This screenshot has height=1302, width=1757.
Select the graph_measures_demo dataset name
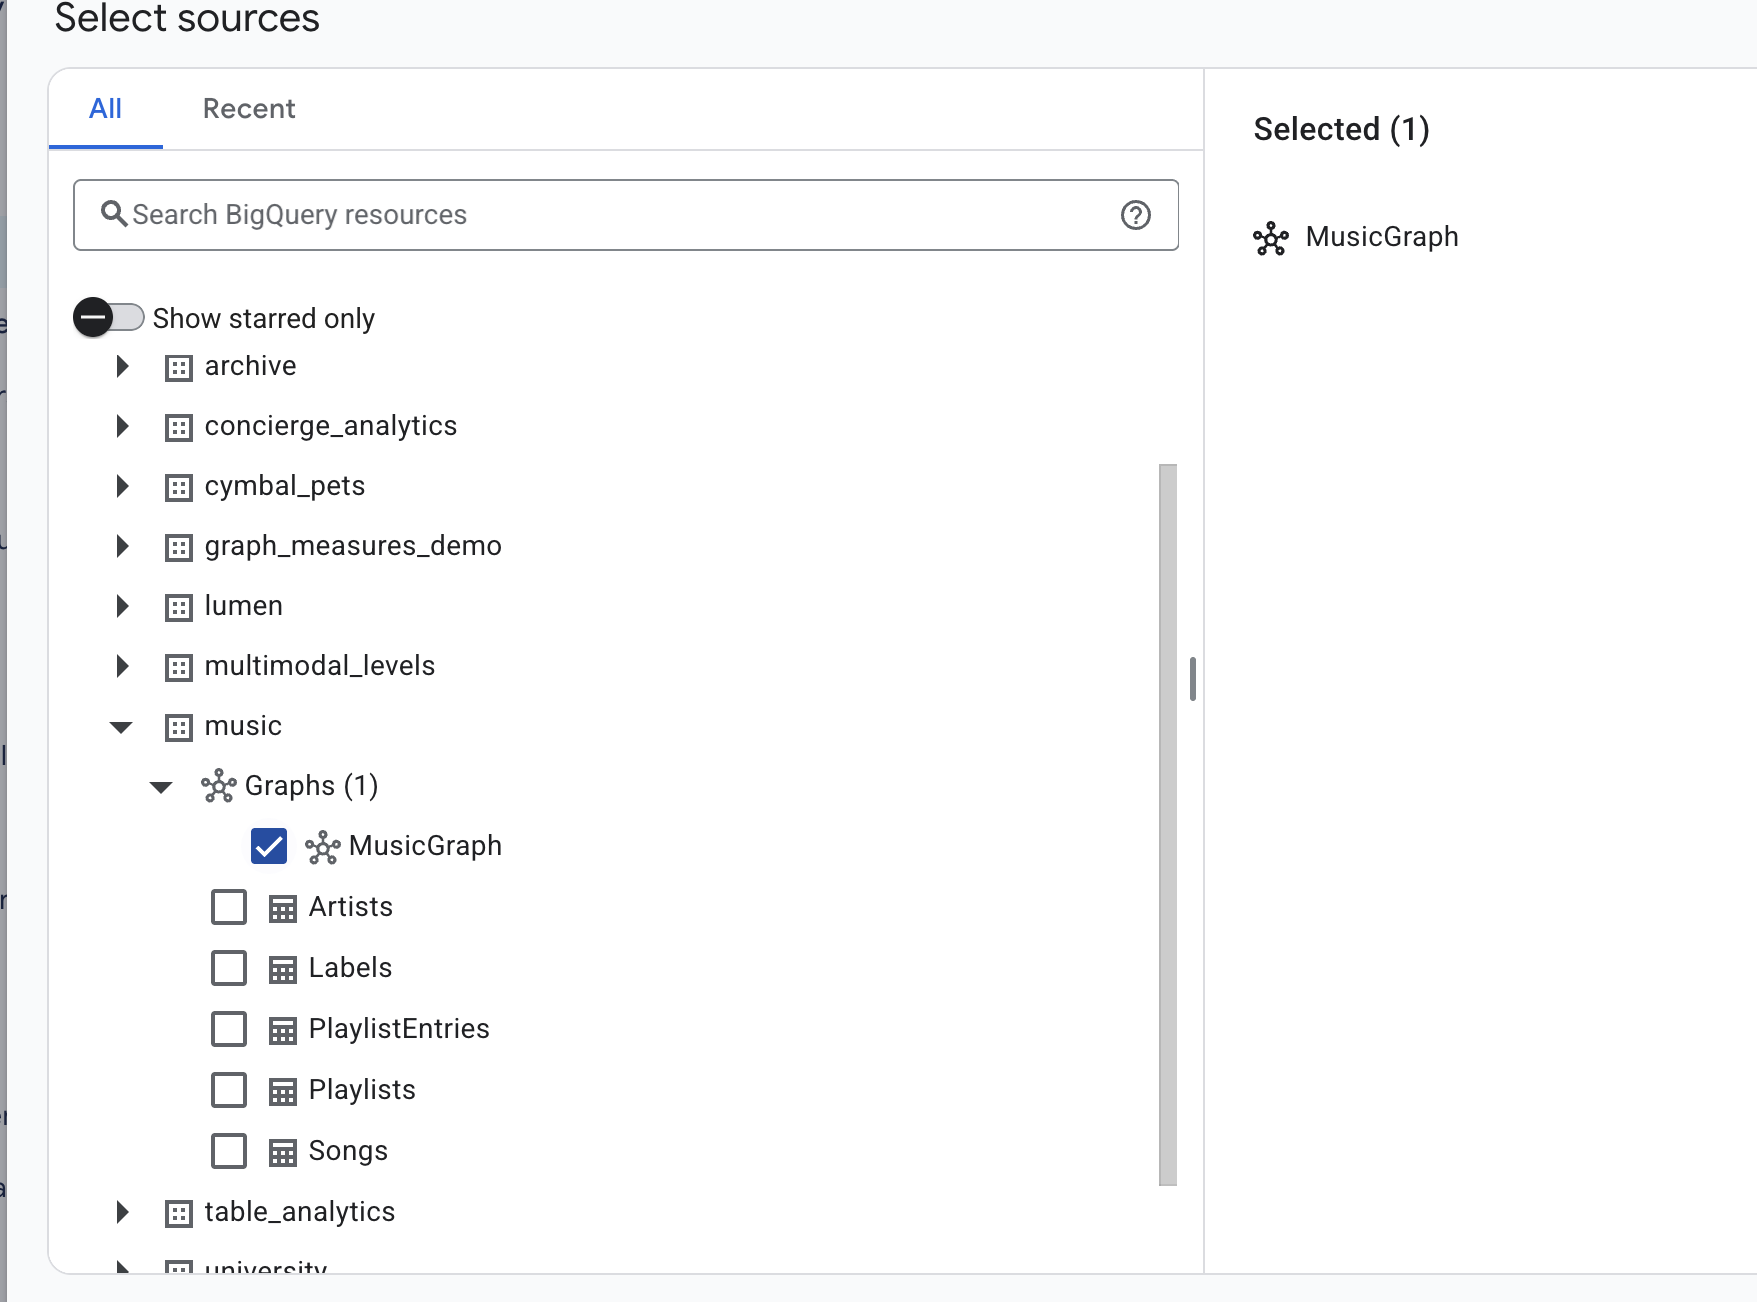[x=353, y=546]
